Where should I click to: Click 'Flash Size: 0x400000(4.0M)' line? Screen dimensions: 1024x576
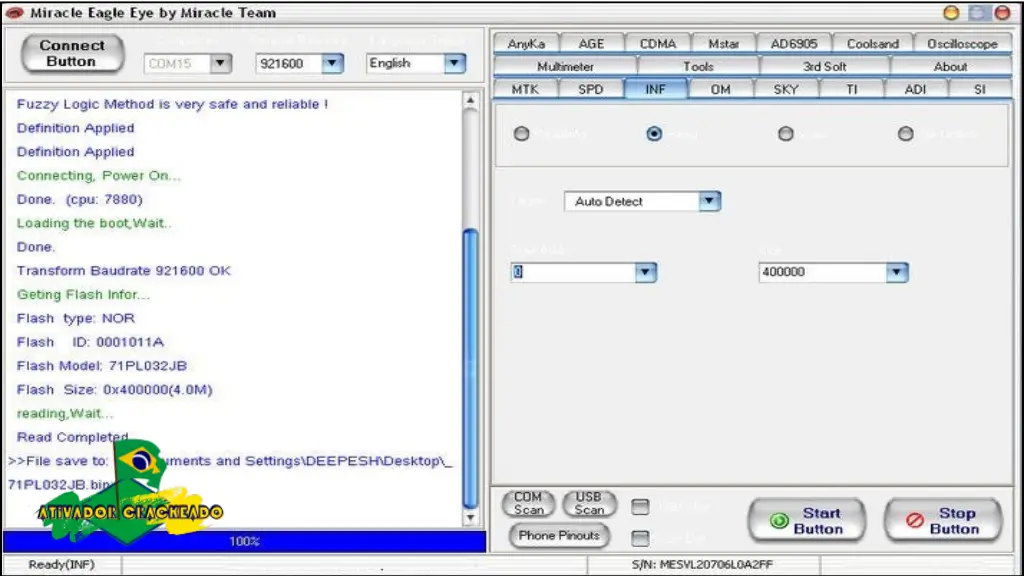(x=114, y=389)
